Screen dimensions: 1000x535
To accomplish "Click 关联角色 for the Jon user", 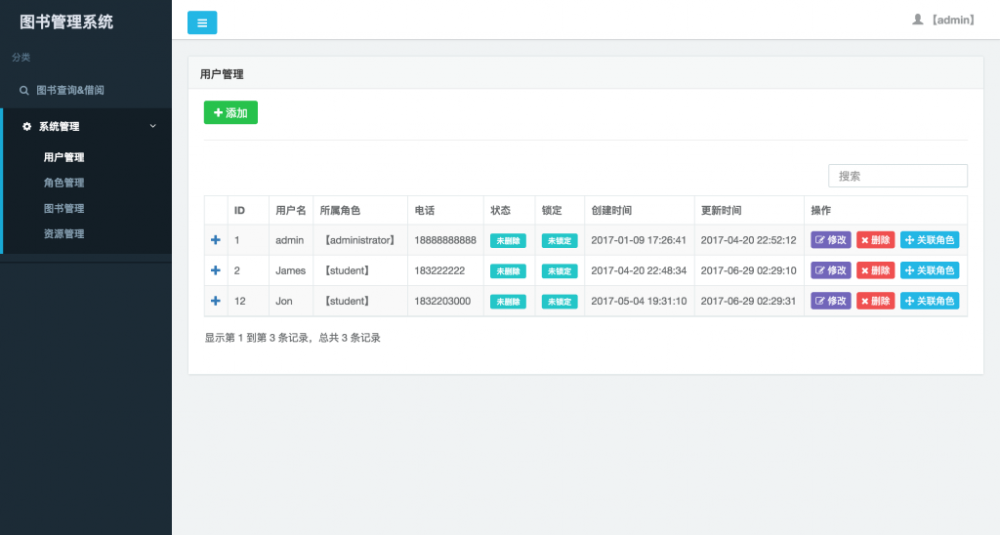I will point(929,301).
